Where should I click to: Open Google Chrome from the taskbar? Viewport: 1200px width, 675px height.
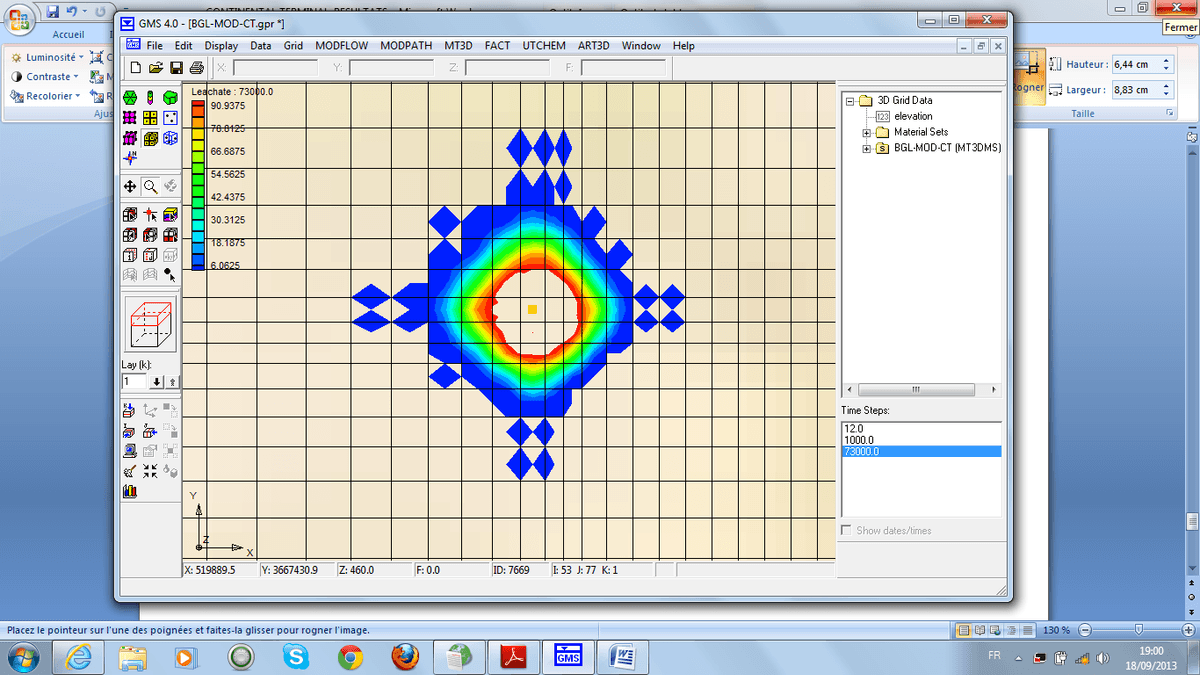[350, 657]
